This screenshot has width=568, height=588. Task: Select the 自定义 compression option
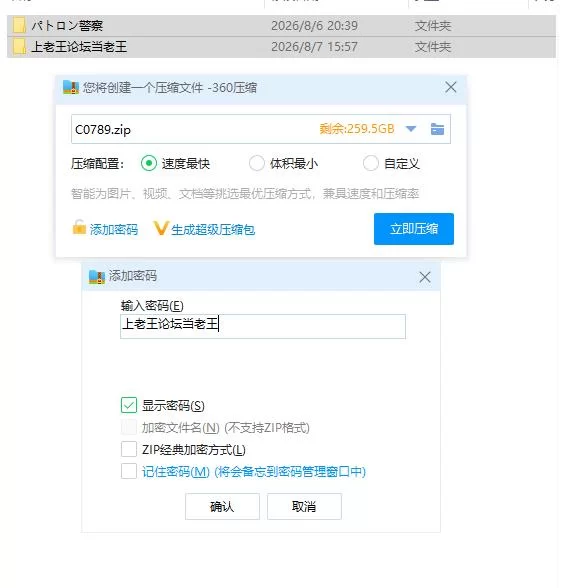click(x=370, y=163)
